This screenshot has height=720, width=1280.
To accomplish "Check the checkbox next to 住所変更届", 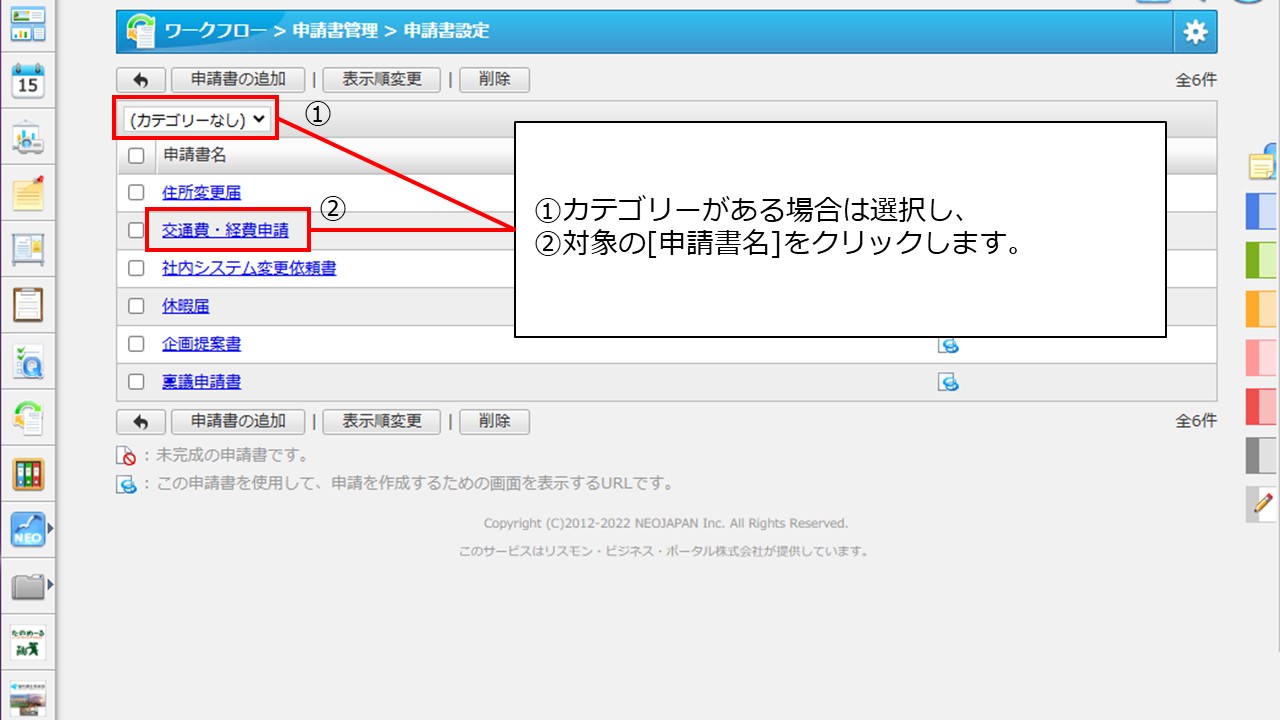I will [136, 192].
